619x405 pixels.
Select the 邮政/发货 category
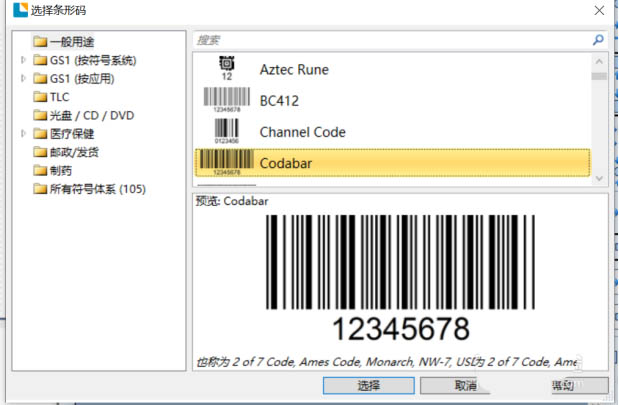[74, 152]
